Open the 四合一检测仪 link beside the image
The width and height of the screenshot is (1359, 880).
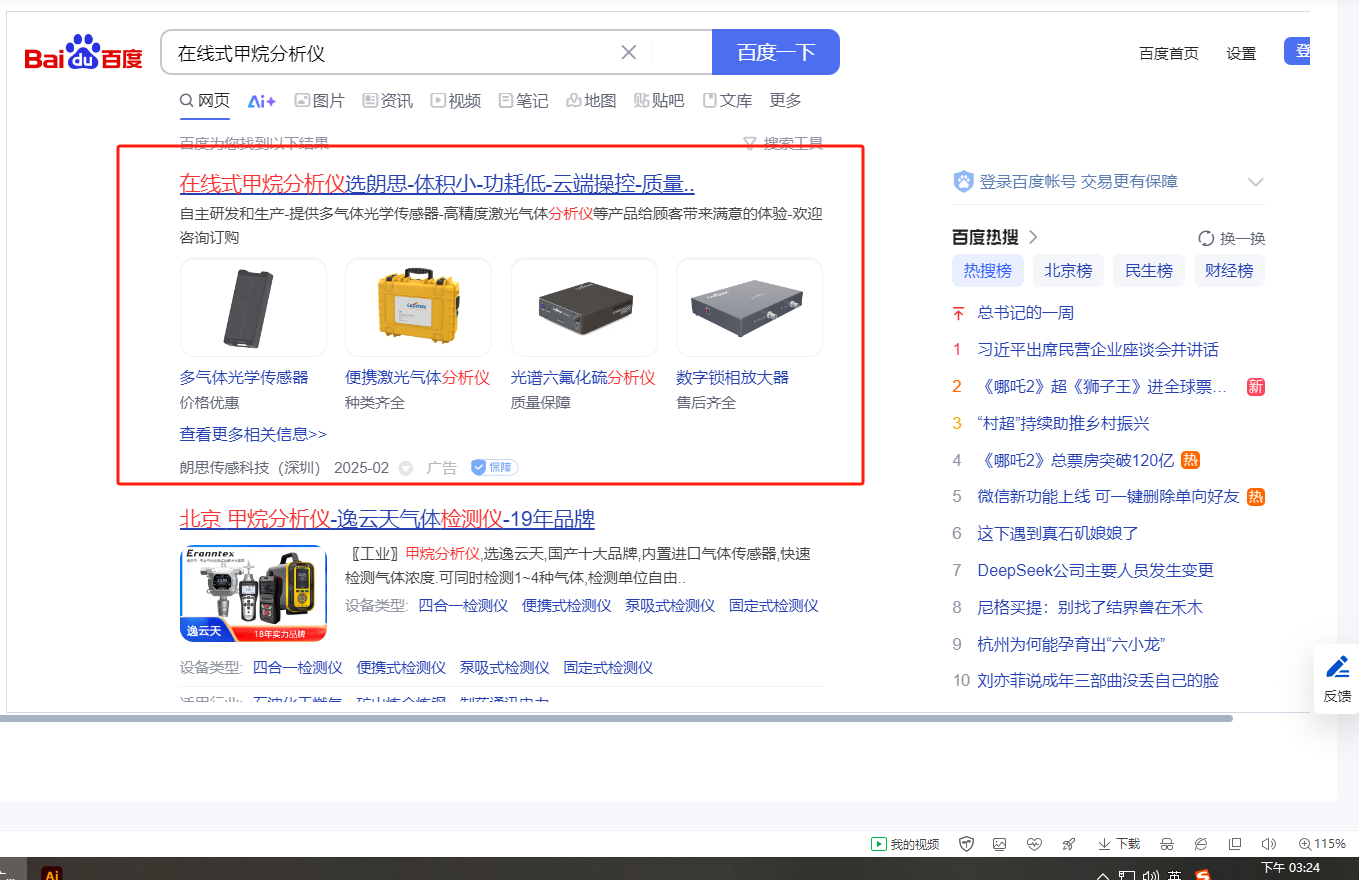tap(463, 606)
